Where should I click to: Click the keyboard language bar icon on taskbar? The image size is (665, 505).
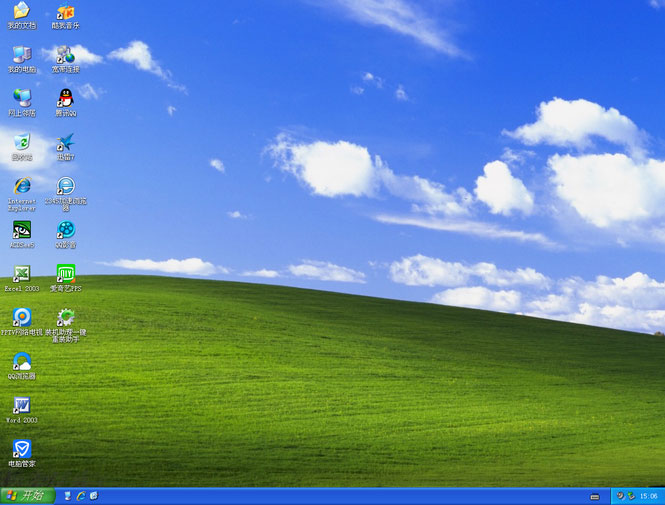(x=595, y=497)
